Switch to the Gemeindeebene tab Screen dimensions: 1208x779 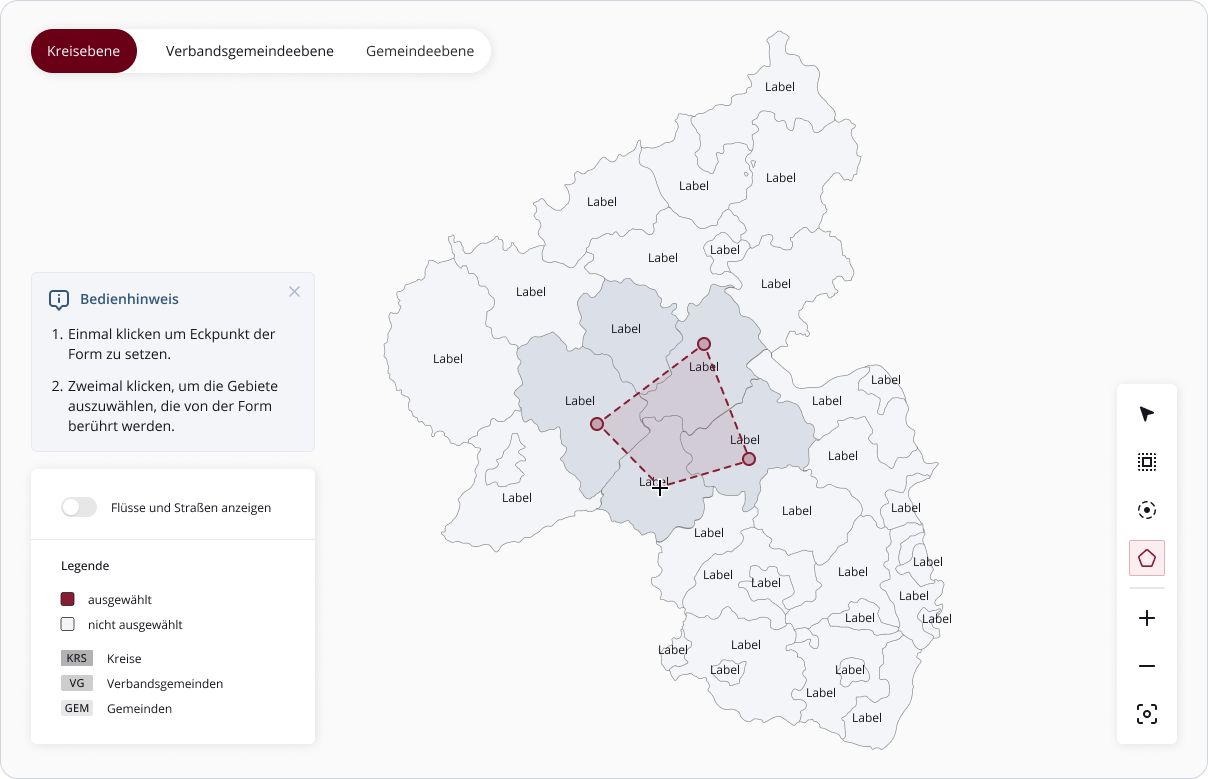(420, 51)
